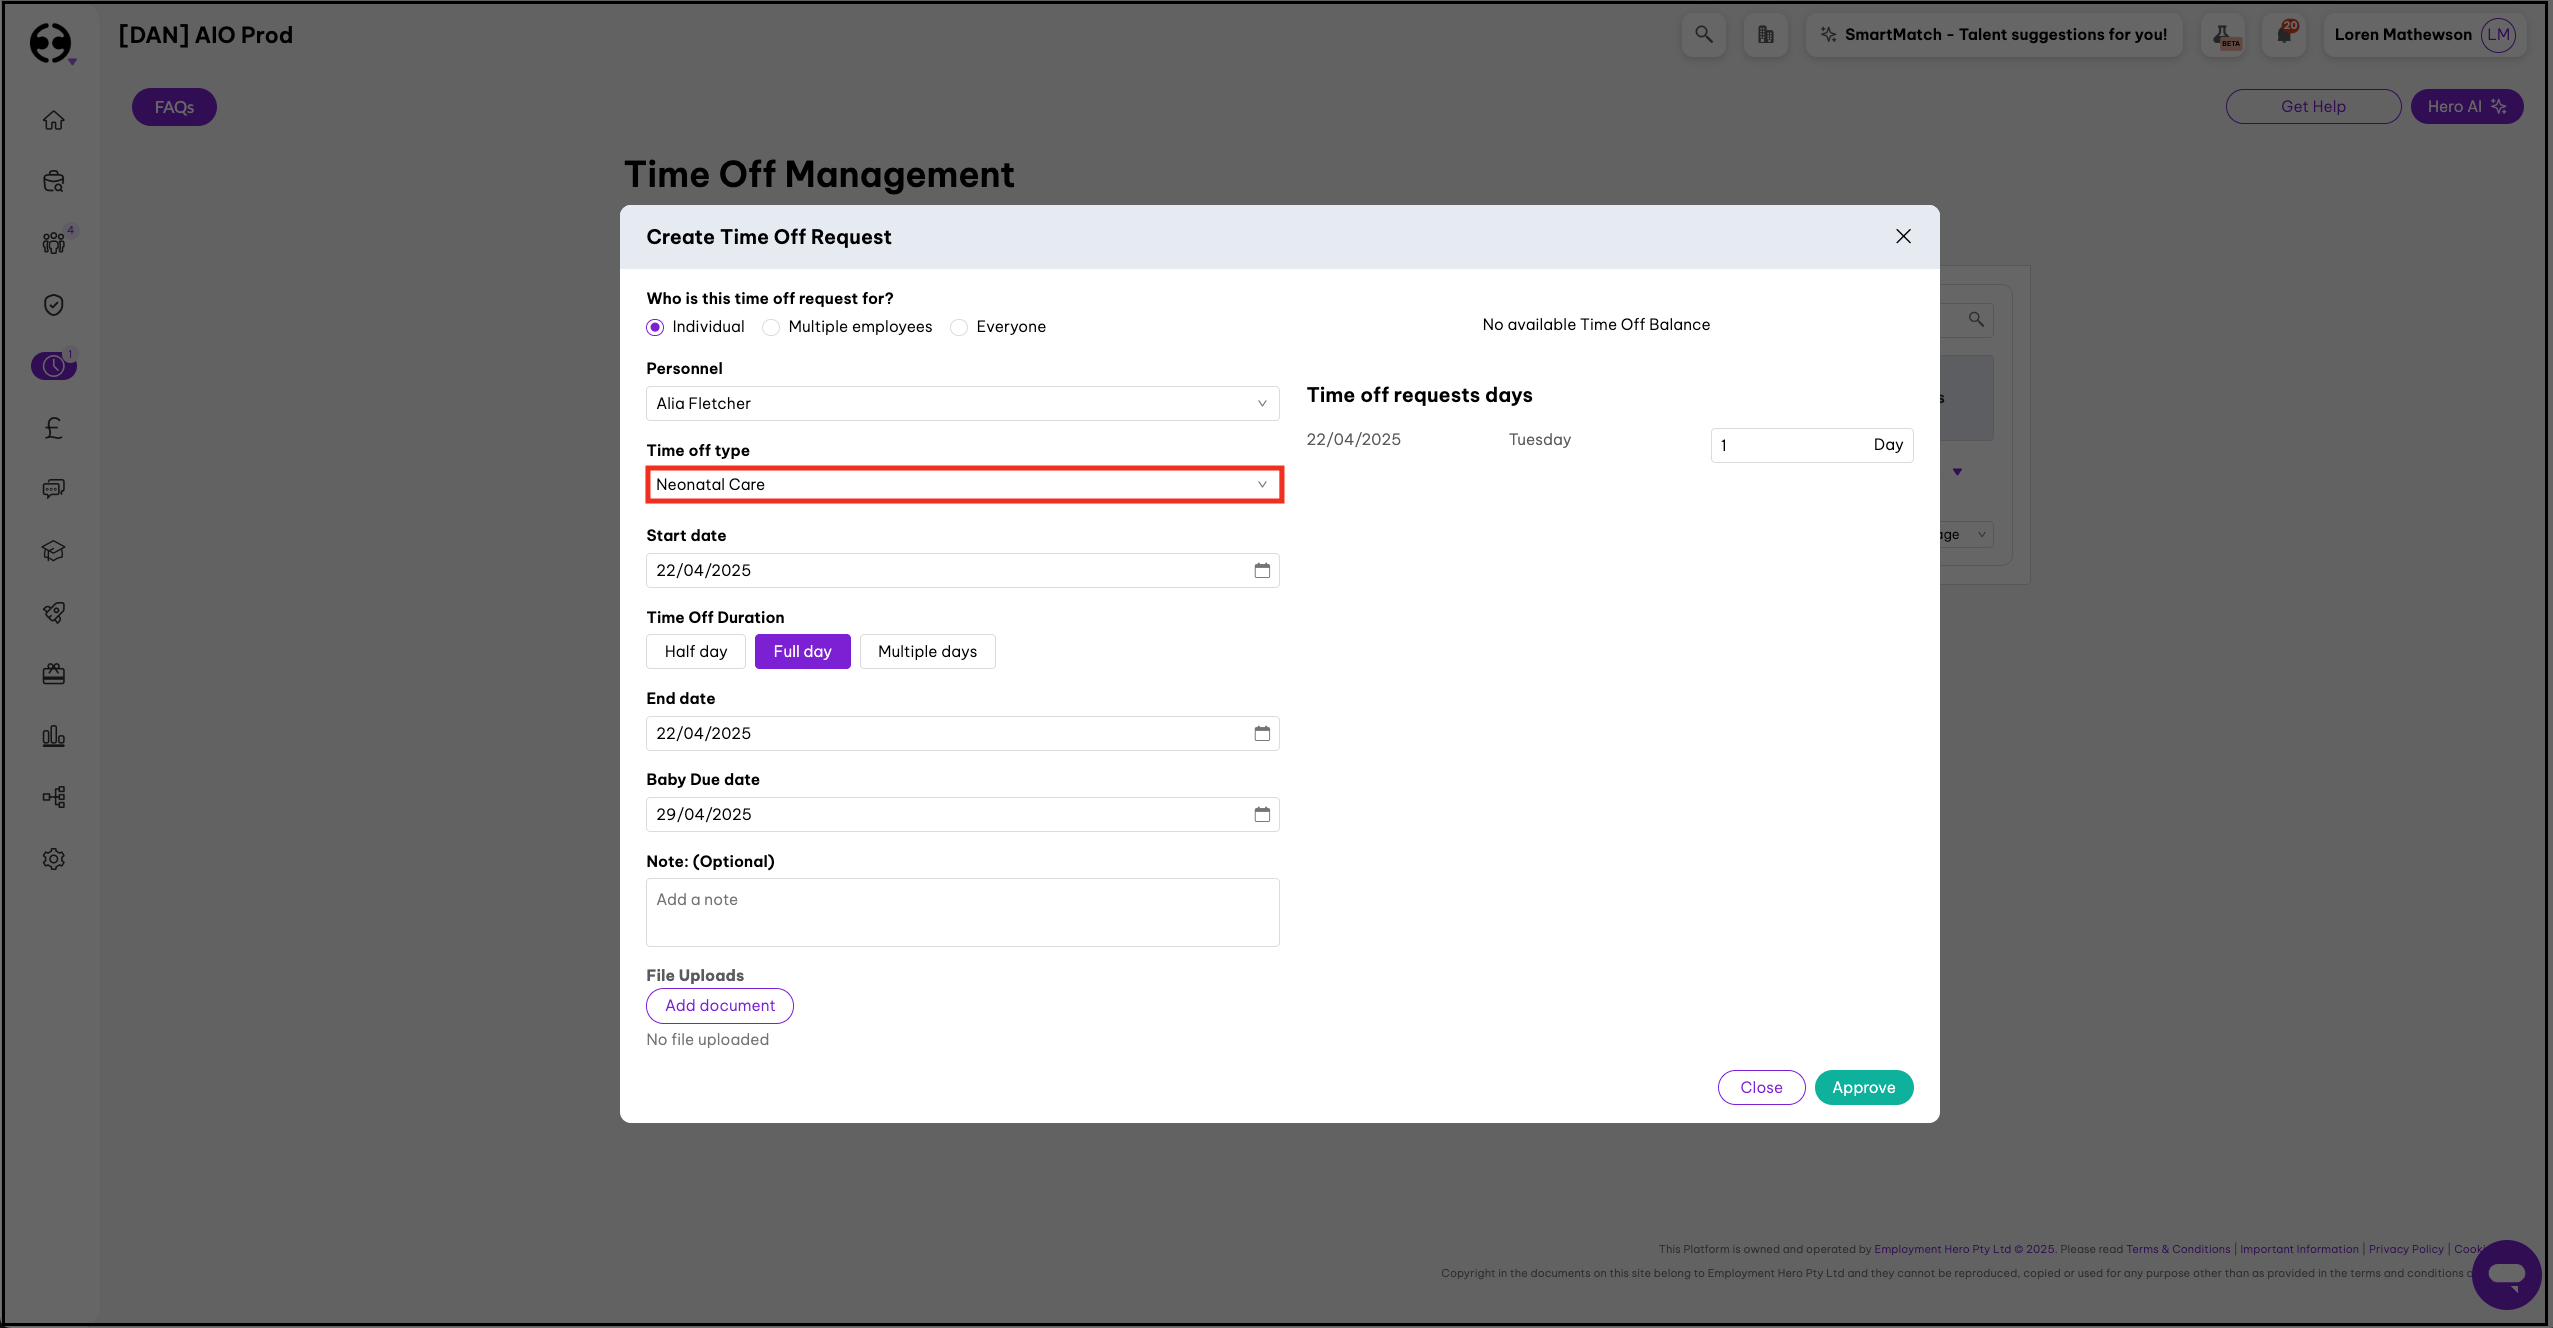
Task: Click the Start date calendar icon
Action: (1262, 570)
